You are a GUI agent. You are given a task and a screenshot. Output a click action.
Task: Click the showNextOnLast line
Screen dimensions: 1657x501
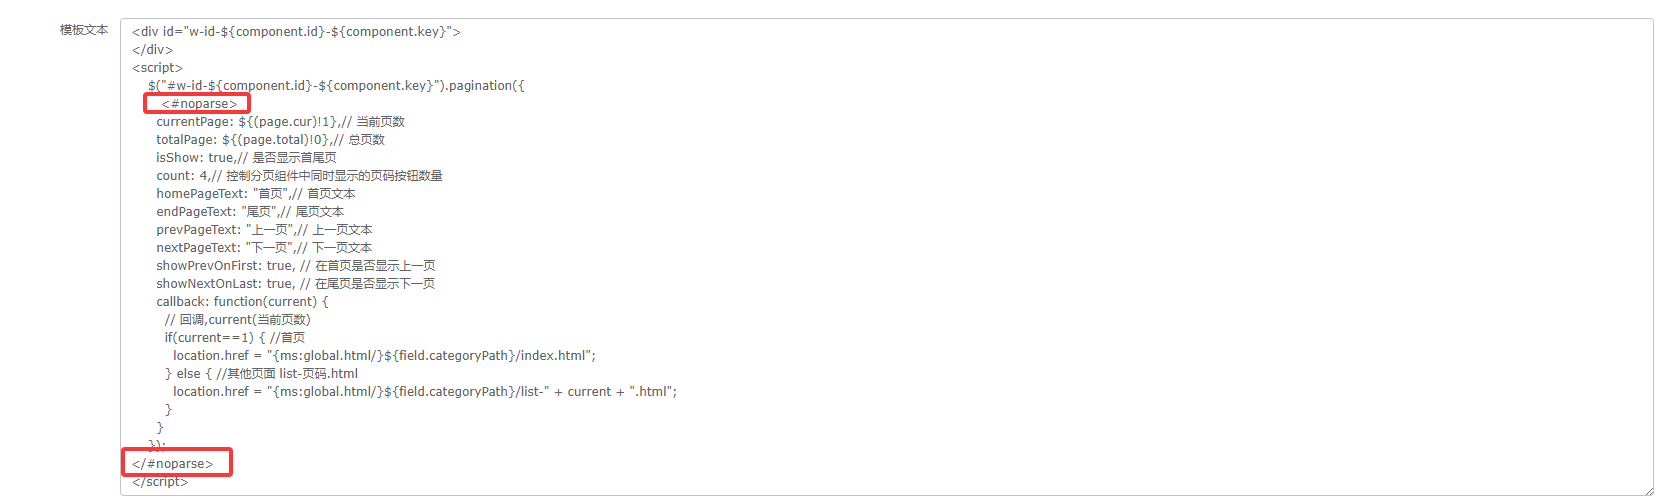295,284
